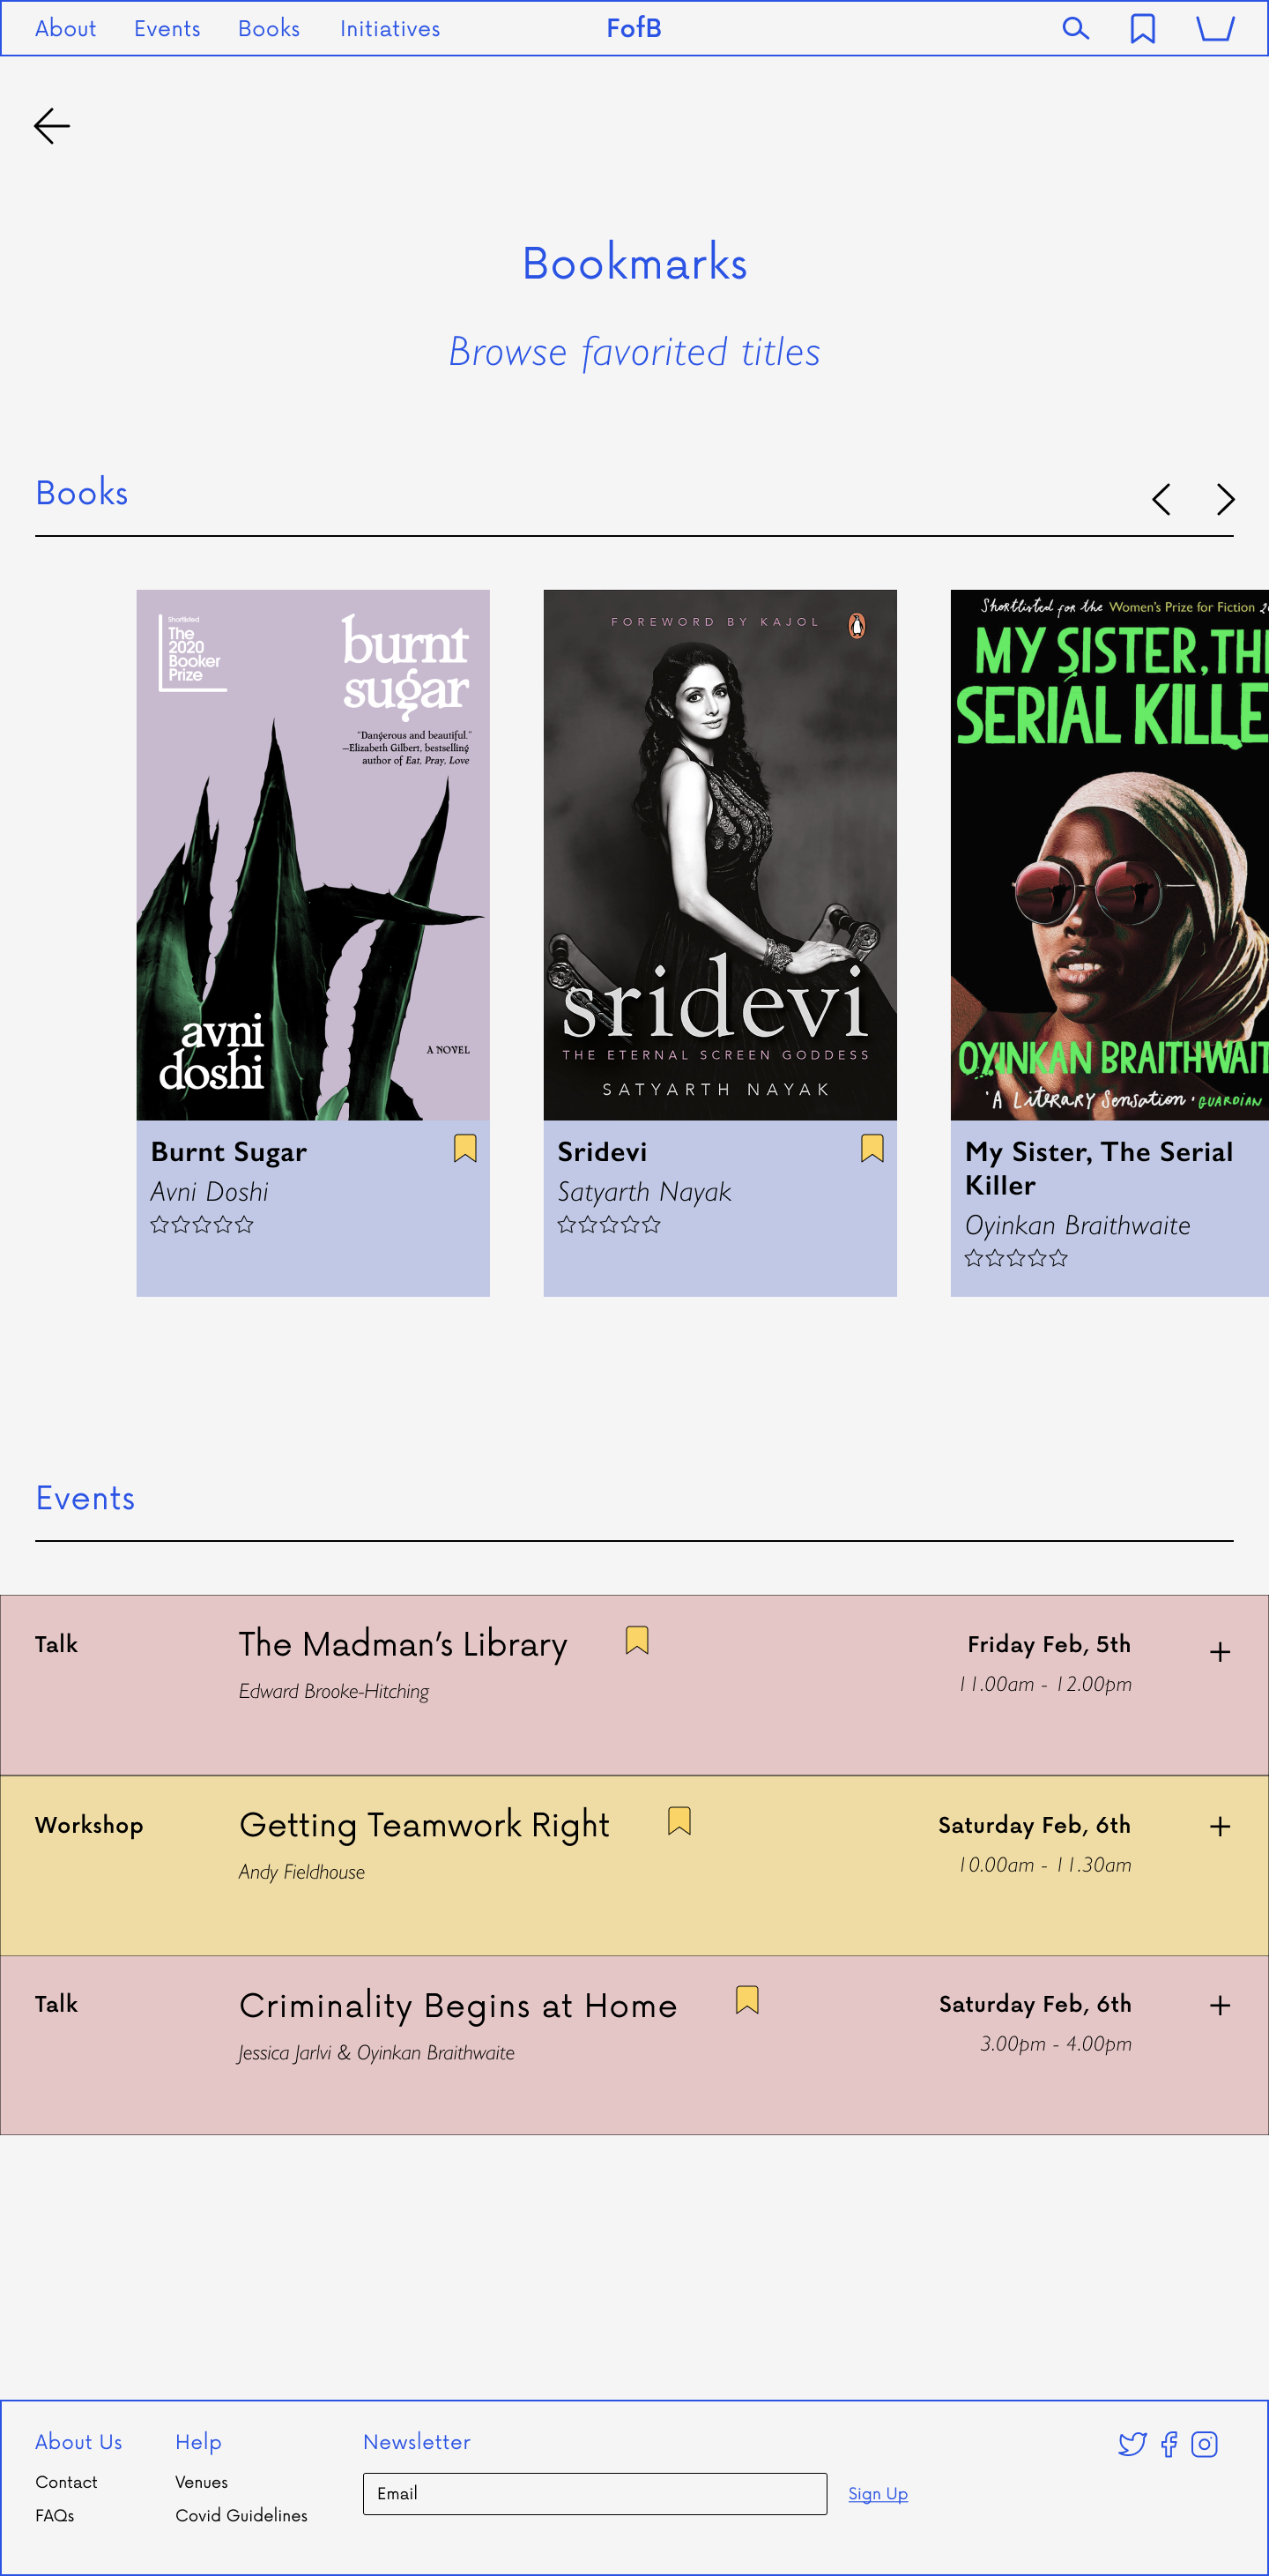Click the Workshop event type label
Image resolution: width=1269 pixels, height=2576 pixels.
click(89, 1825)
